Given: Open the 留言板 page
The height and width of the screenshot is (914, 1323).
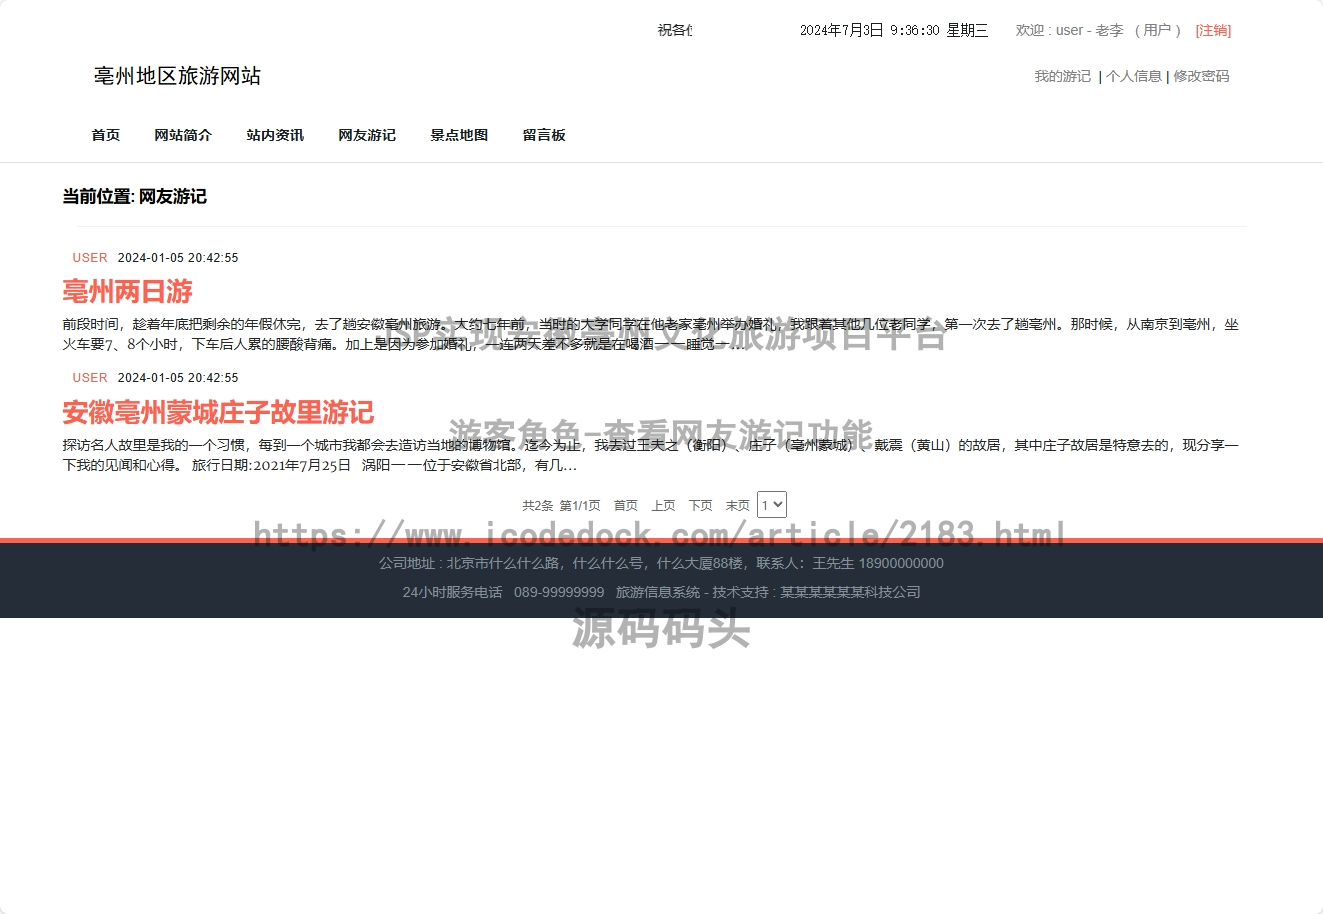Looking at the screenshot, I should (544, 135).
